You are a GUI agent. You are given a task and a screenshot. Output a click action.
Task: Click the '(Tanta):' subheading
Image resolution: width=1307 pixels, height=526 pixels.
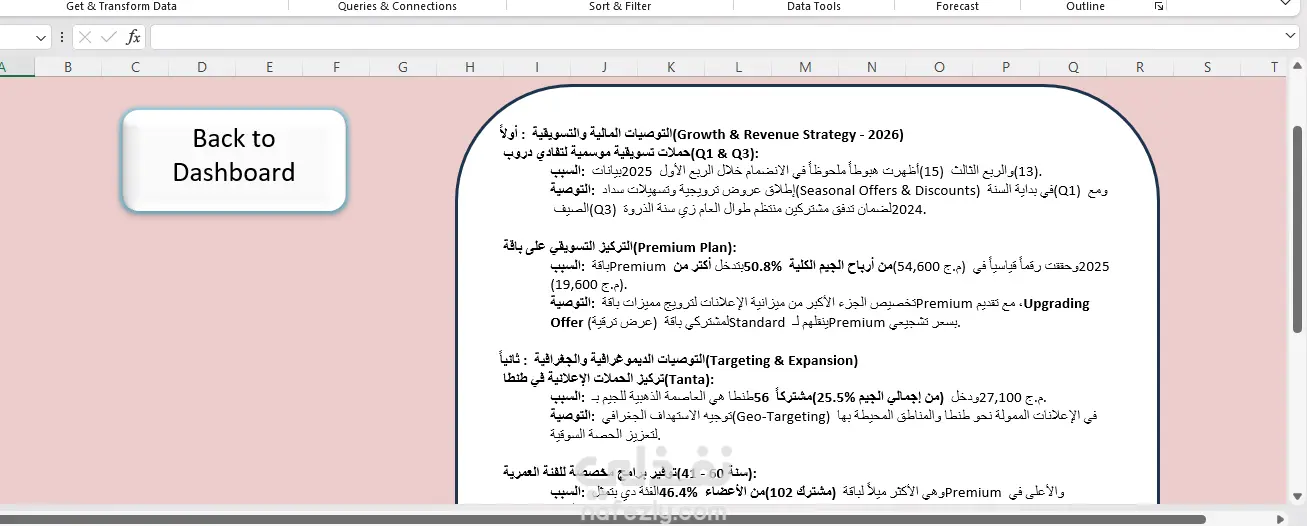tap(609, 379)
